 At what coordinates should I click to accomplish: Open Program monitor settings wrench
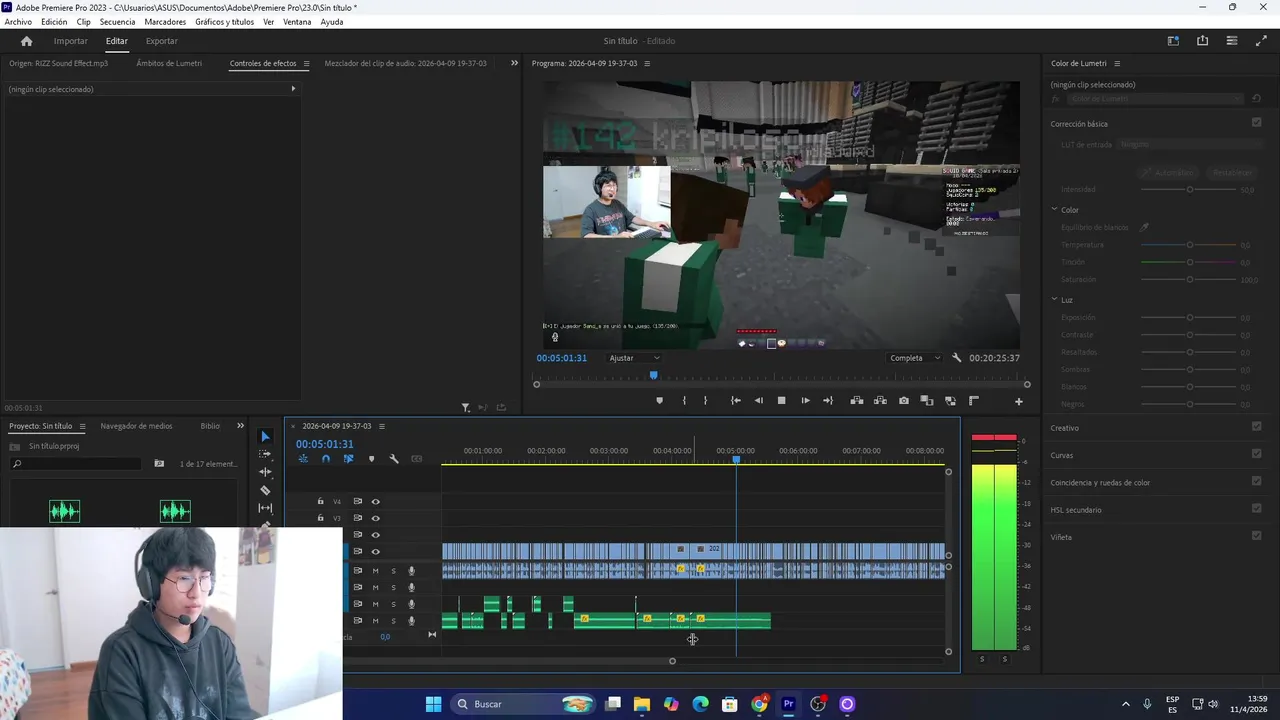click(957, 358)
